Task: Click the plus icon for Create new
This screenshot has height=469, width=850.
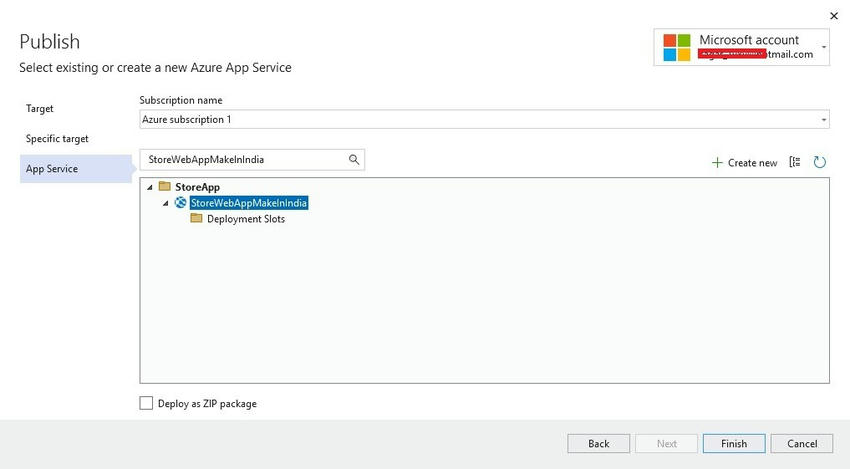Action: [x=717, y=163]
